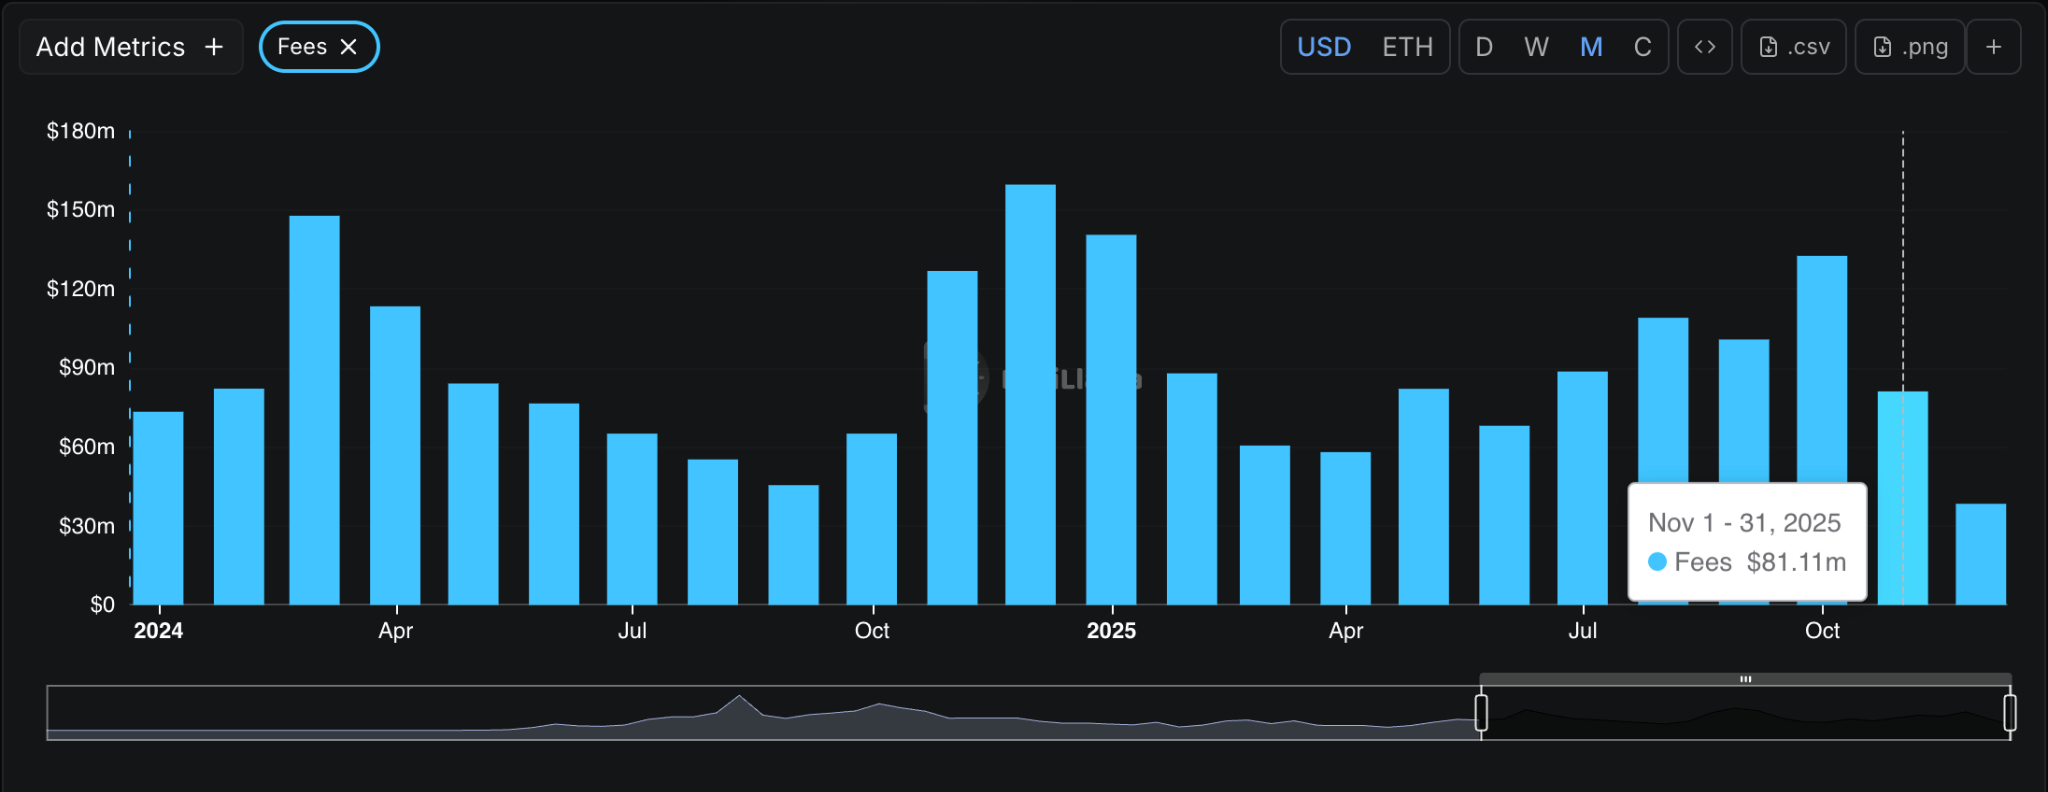Click the right range slider handle
This screenshot has height=792, width=2048.
pos(2010,713)
